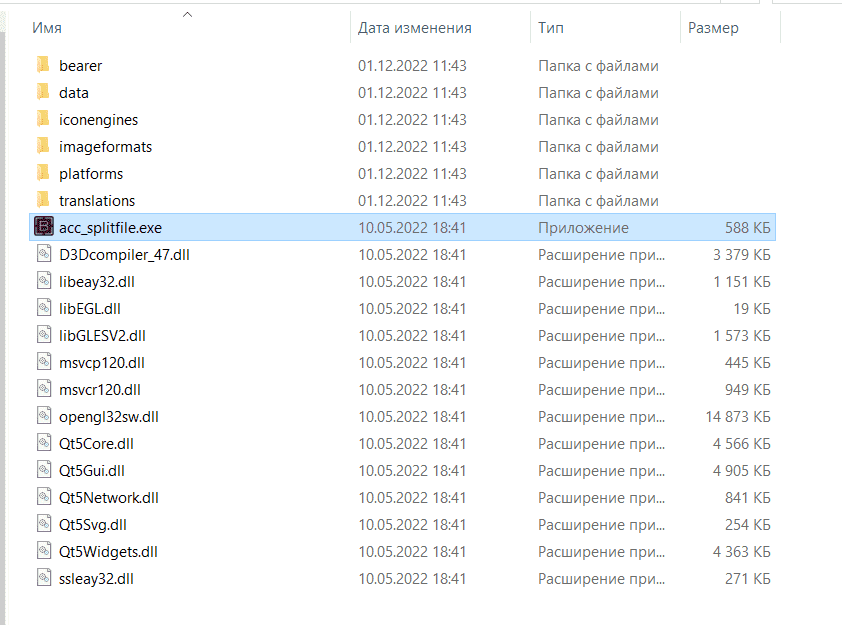Select the translations folder icon

pyautogui.click(x=43, y=199)
